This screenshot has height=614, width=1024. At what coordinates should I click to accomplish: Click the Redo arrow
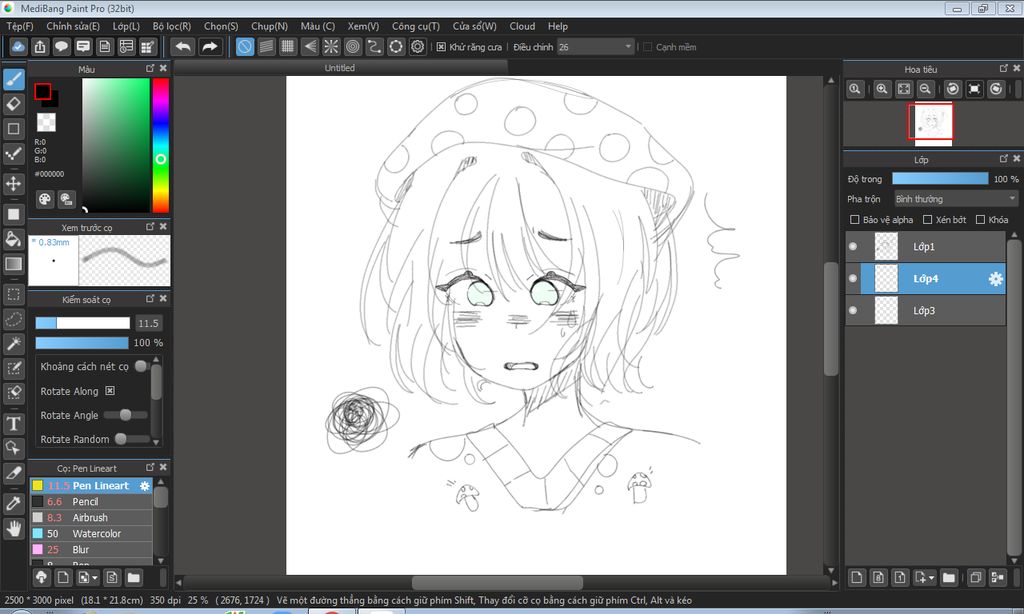tap(210, 47)
